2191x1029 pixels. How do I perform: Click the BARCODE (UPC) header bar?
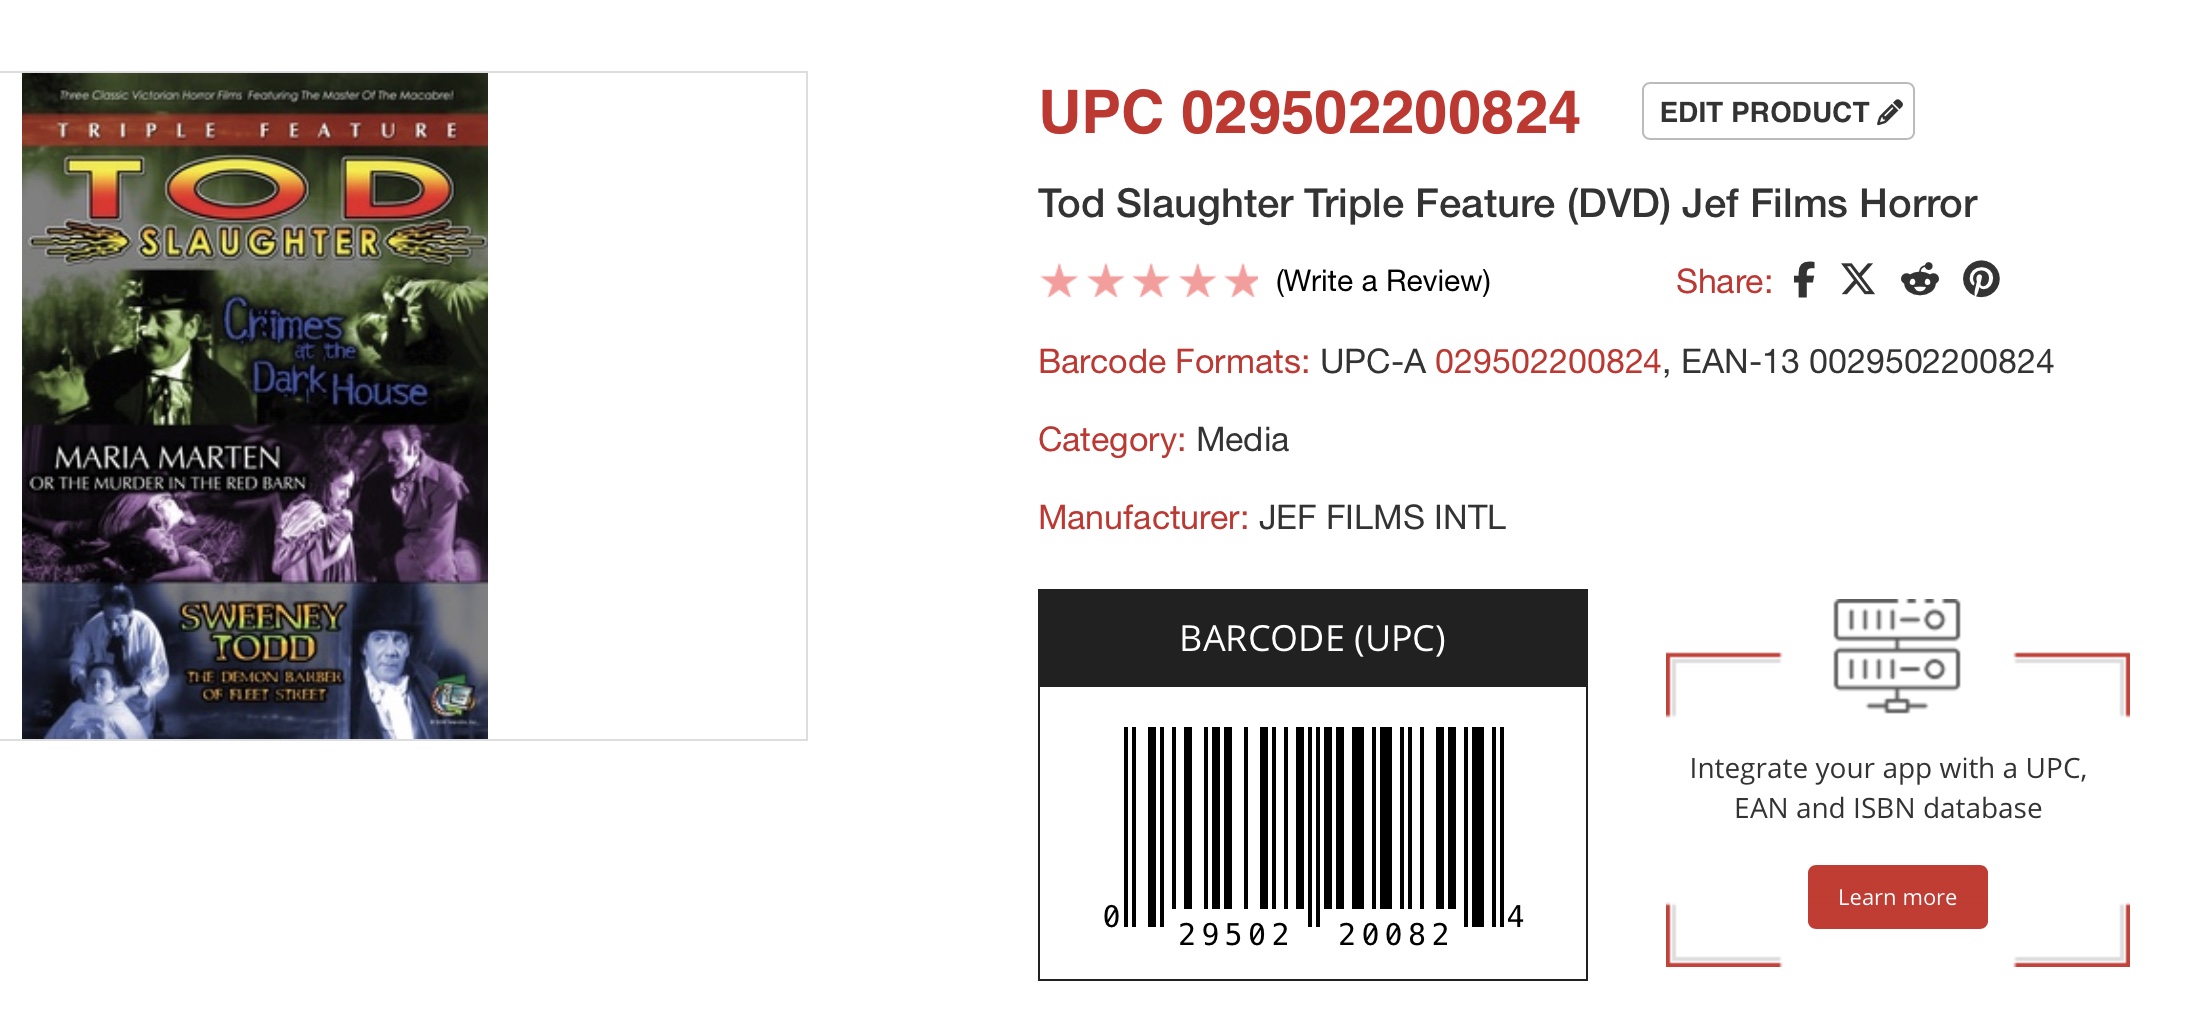[x=1312, y=638]
